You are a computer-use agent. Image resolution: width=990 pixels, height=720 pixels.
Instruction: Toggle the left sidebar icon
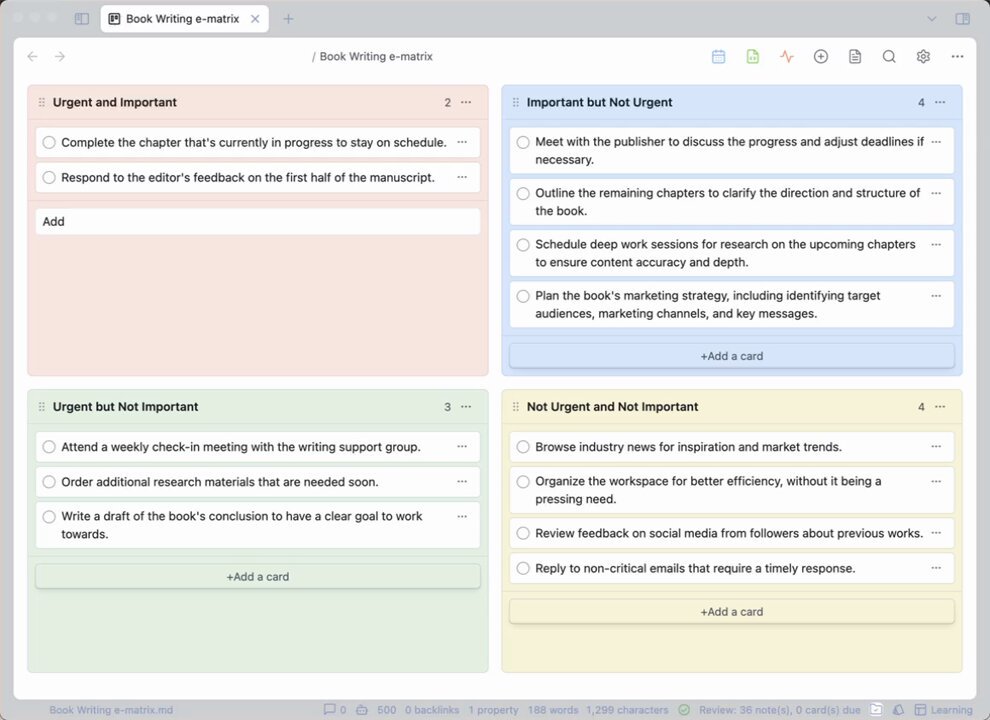pos(82,19)
